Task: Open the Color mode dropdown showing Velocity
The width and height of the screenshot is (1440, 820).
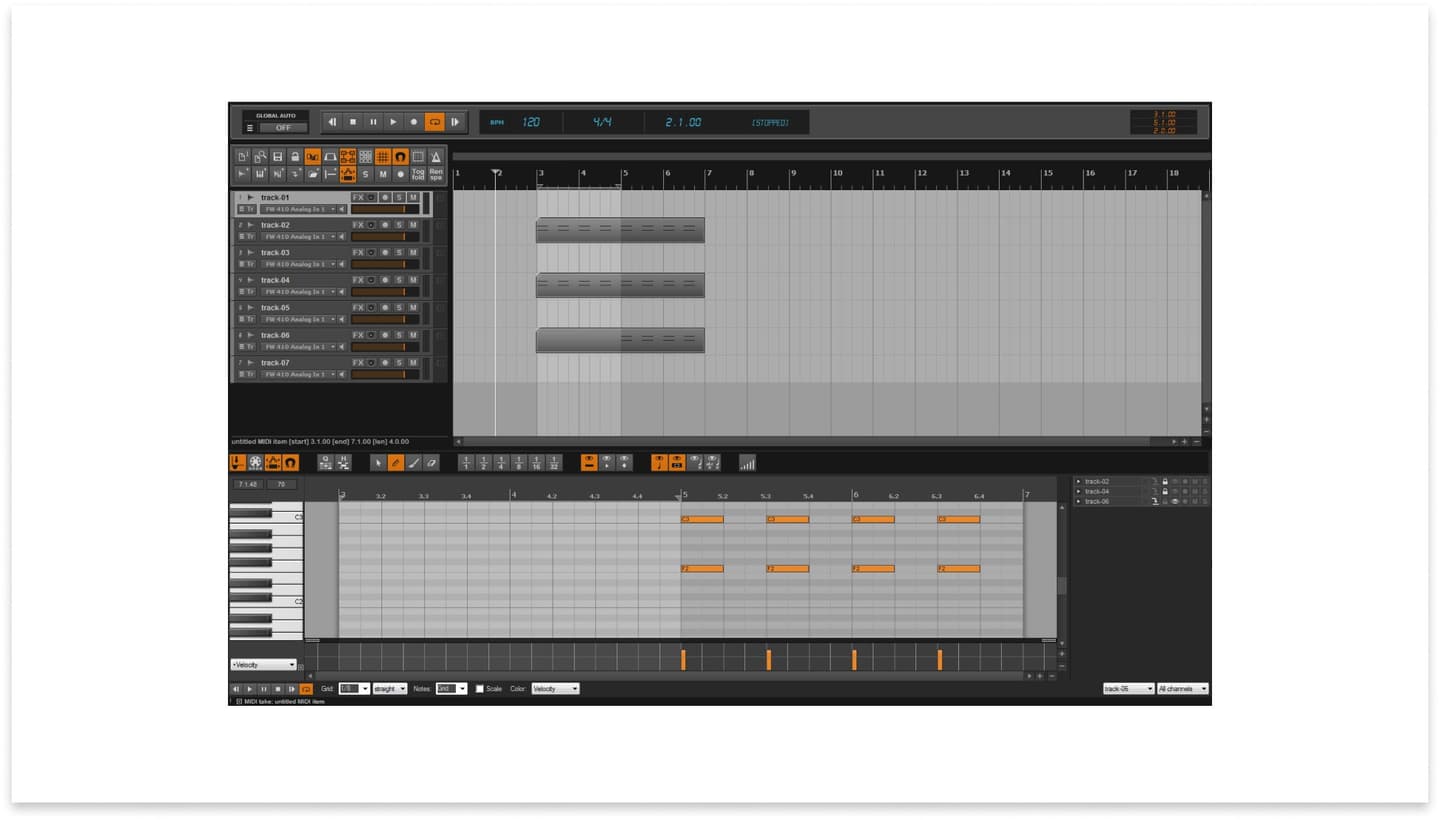Action: [556, 689]
